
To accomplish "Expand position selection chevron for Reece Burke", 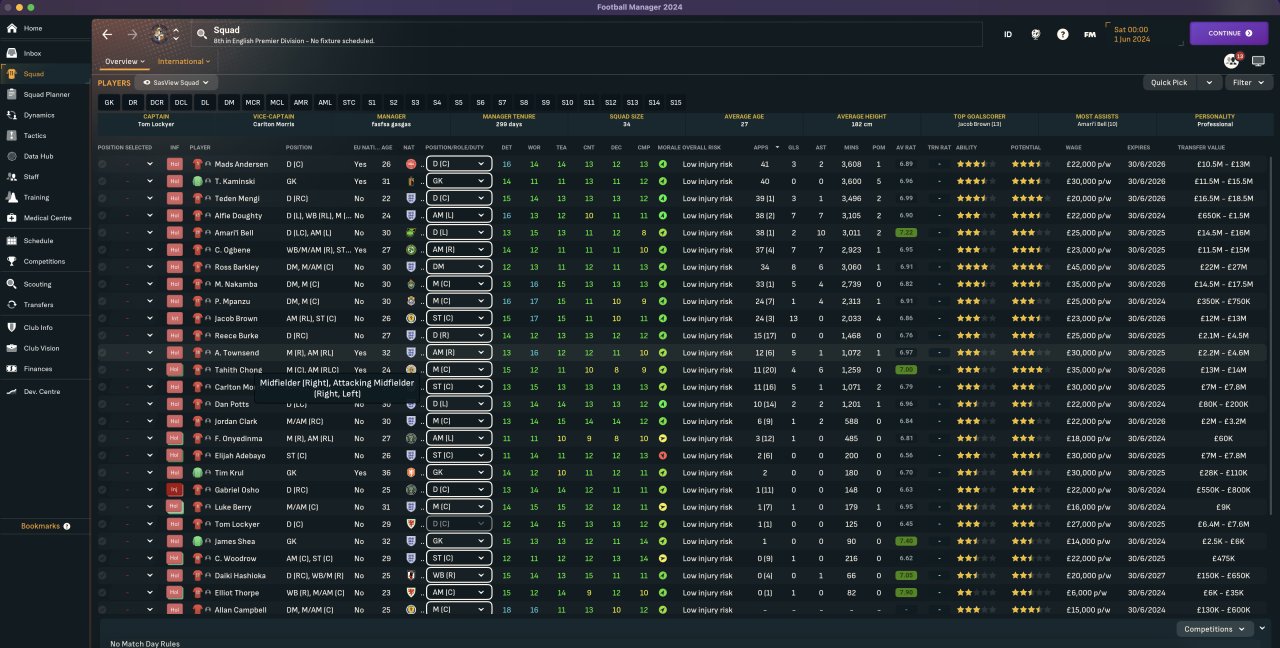I will 150,335.
